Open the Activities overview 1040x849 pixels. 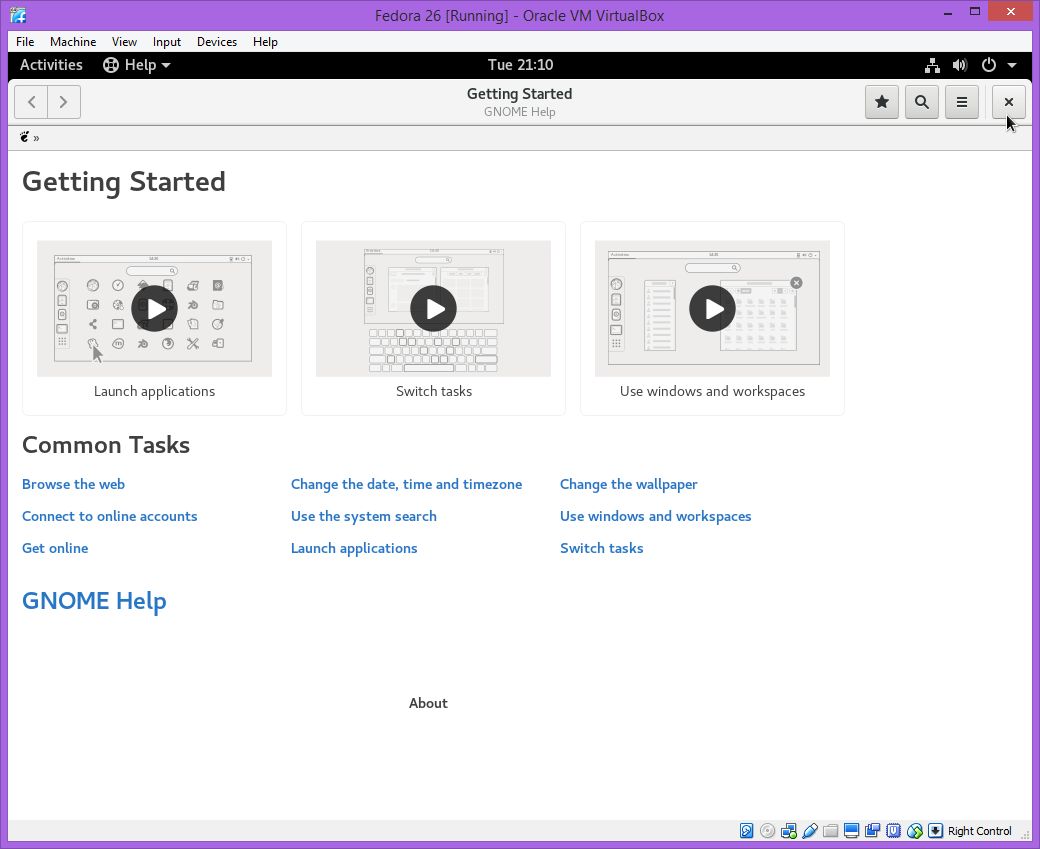[51, 65]
